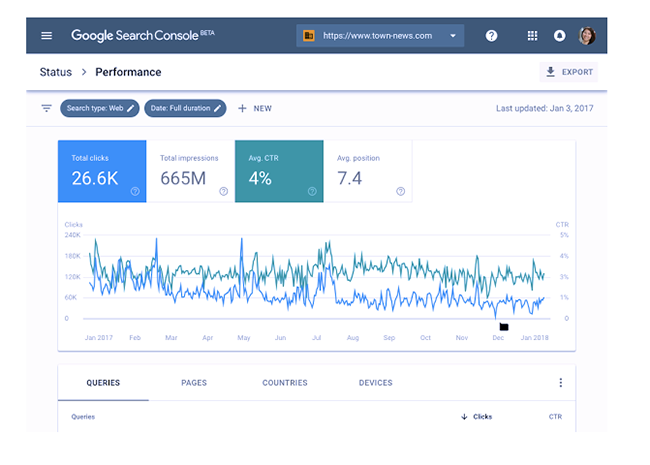Click the 665M impressions value
The height and width of the screenshot is (465, 650).
[x=183, y=179]
